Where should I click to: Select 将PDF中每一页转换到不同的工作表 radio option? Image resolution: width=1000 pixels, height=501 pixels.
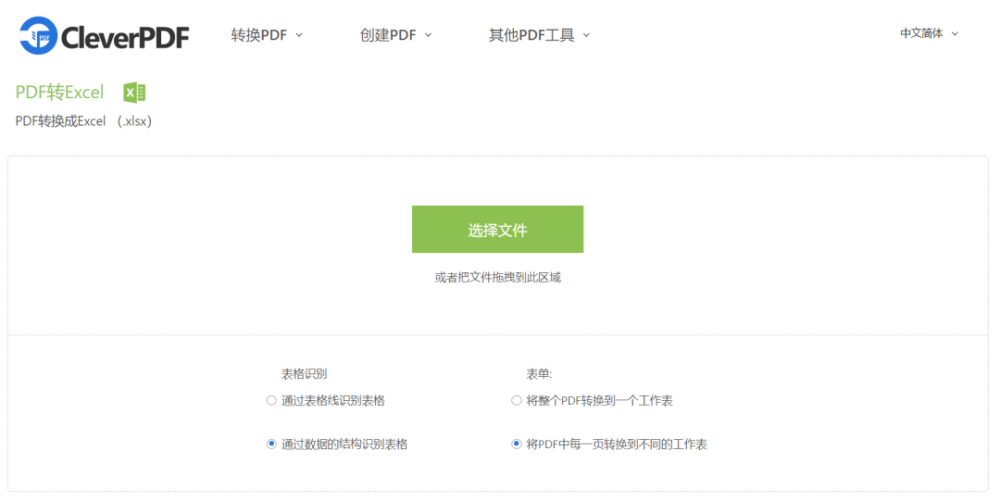(517, 444)
